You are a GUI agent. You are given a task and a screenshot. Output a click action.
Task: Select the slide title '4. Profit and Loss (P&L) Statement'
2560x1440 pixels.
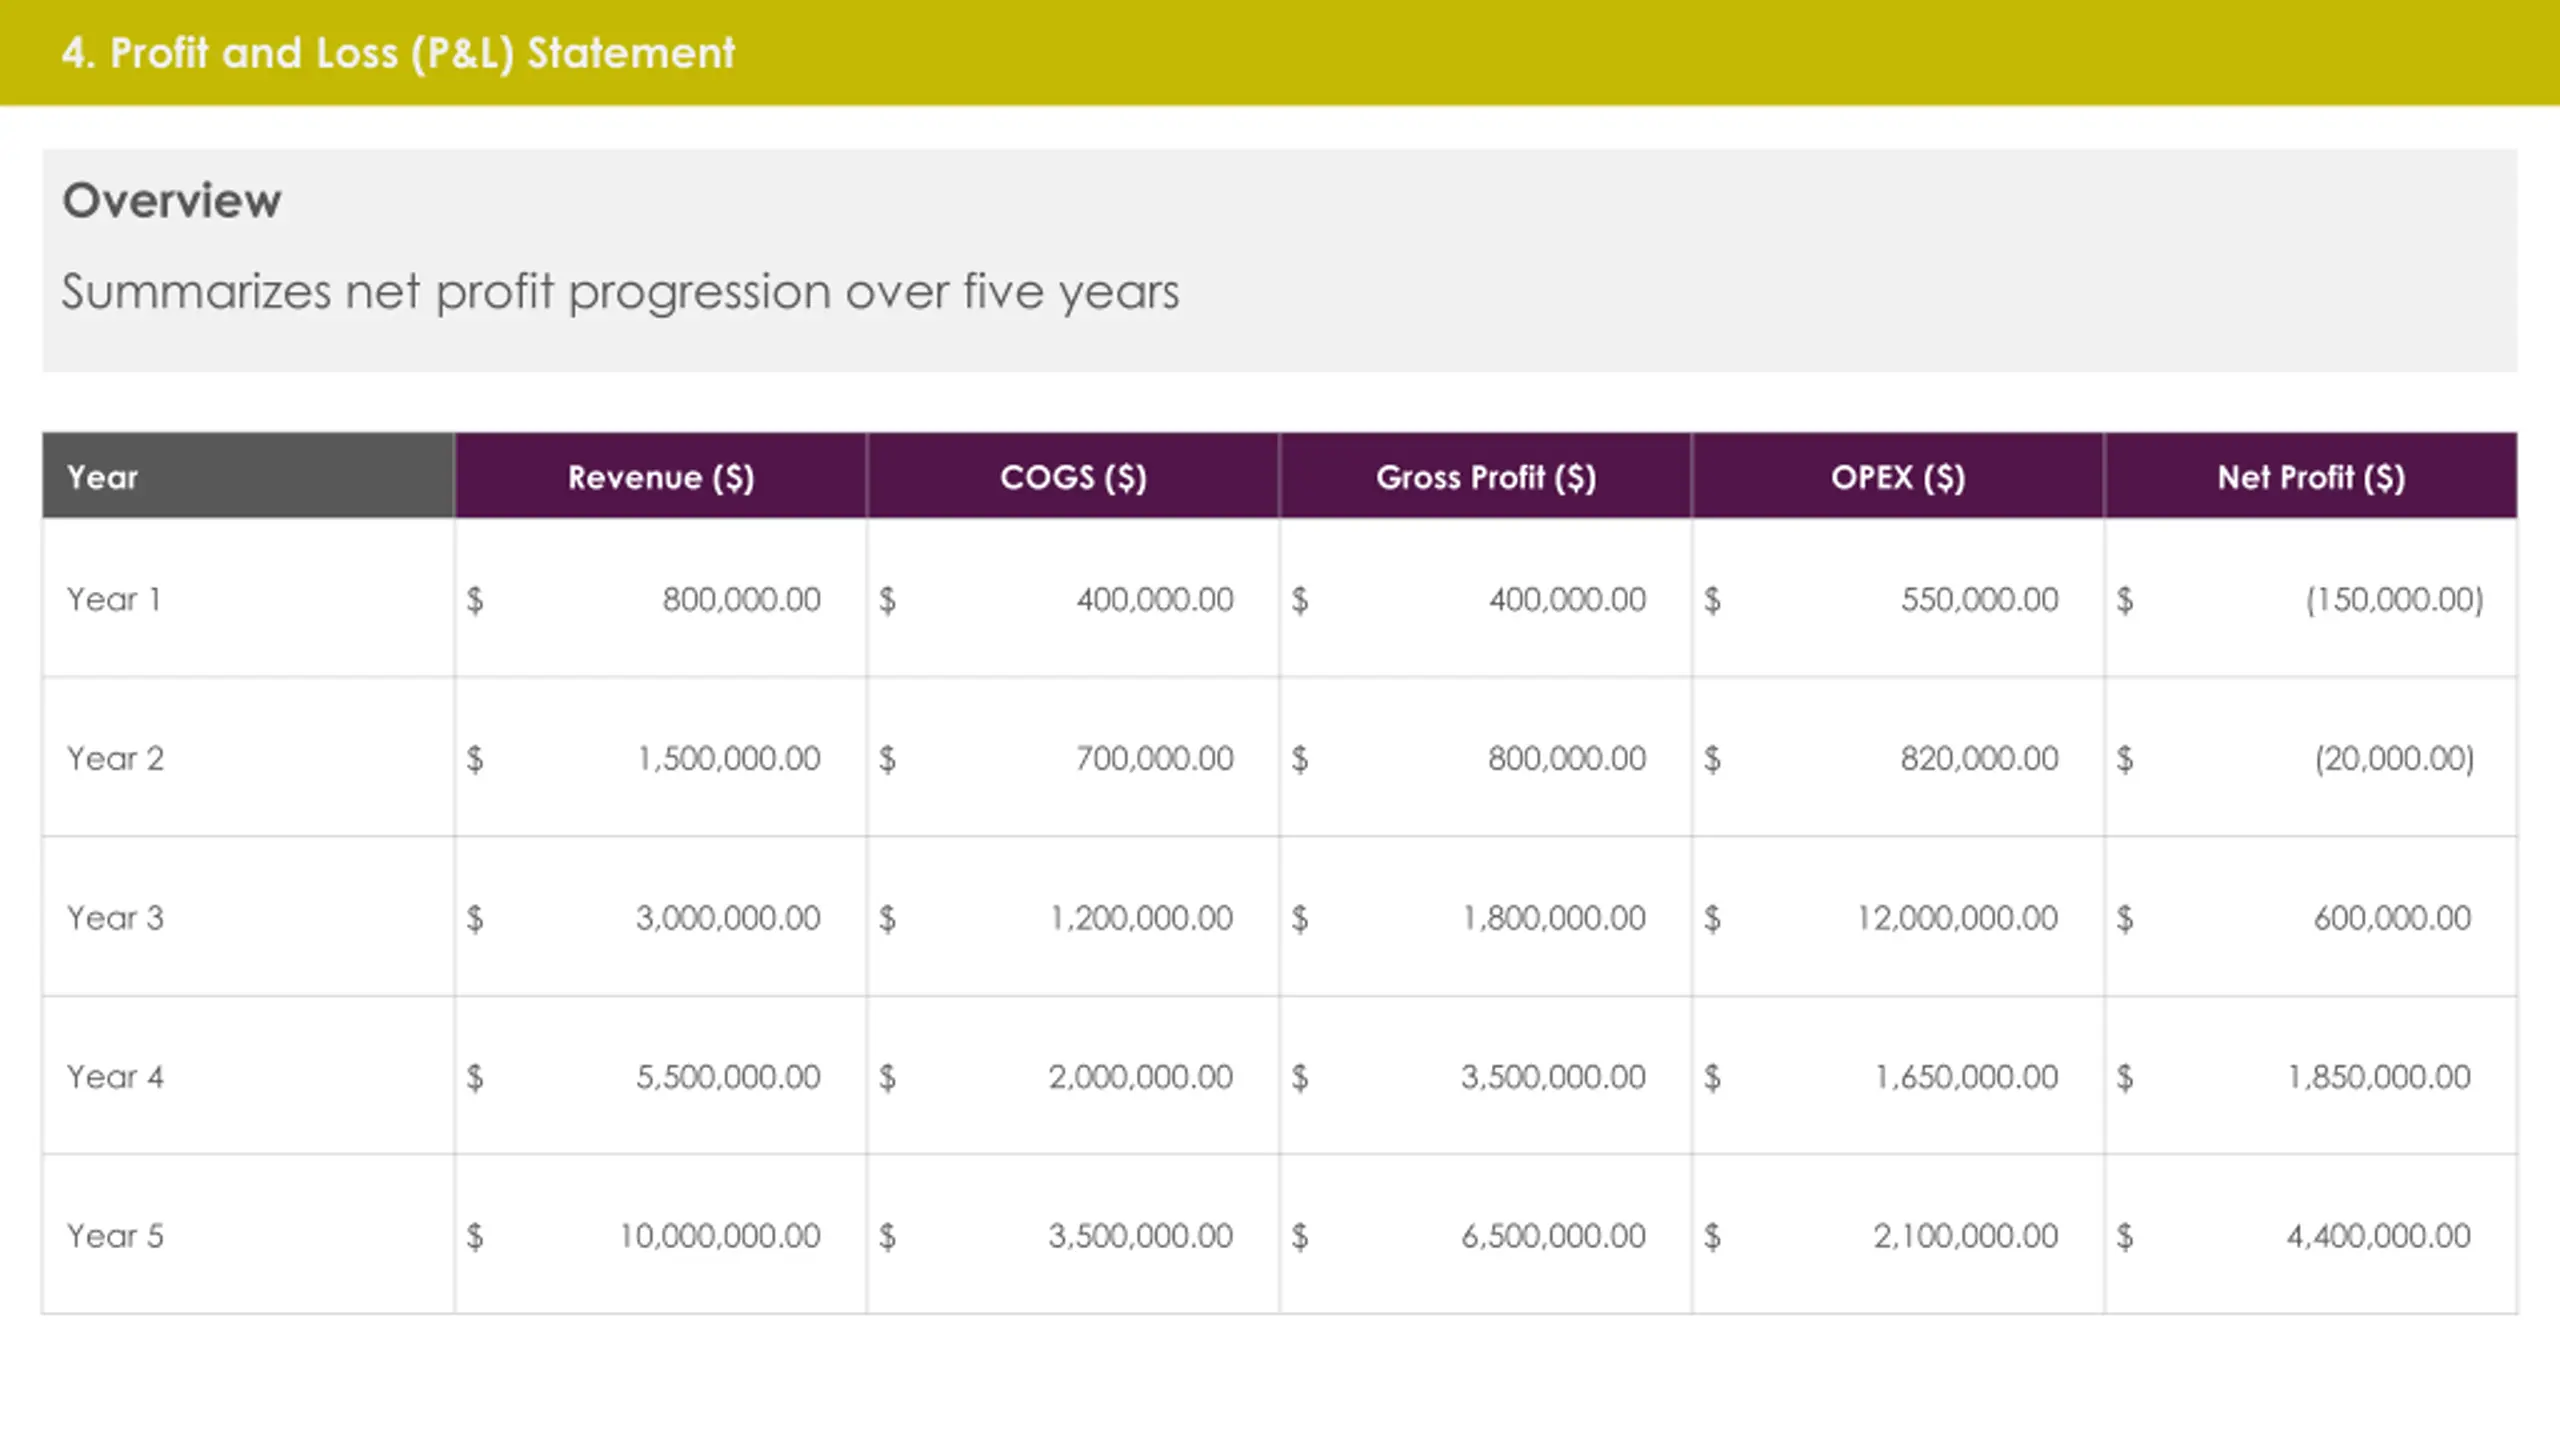[397, 53]
